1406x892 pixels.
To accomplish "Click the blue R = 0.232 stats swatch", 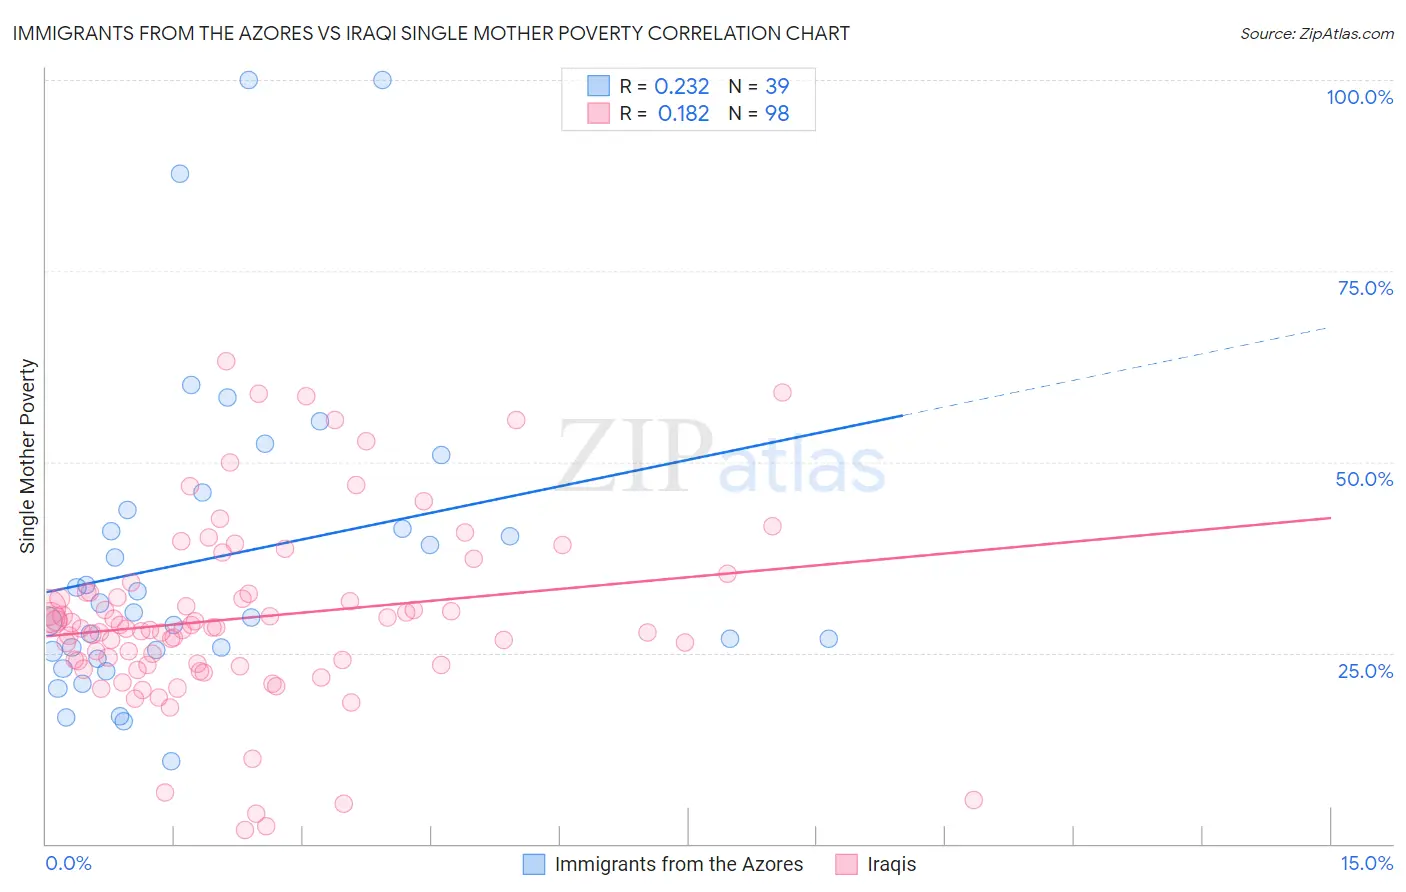I will [598, 86].
